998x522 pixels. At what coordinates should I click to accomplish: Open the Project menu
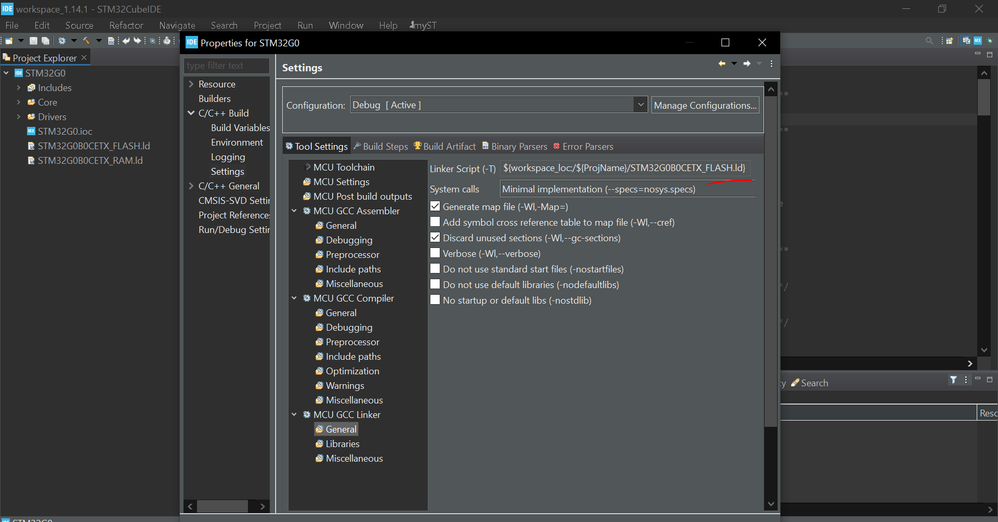267,25
